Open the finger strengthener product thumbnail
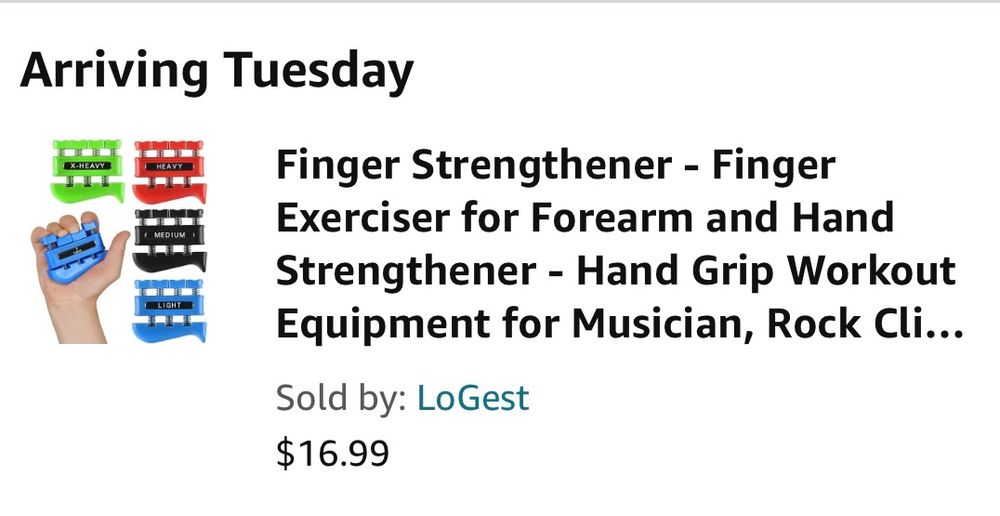This screenshot has height=516, width=1000. click(x=120, y=241)
